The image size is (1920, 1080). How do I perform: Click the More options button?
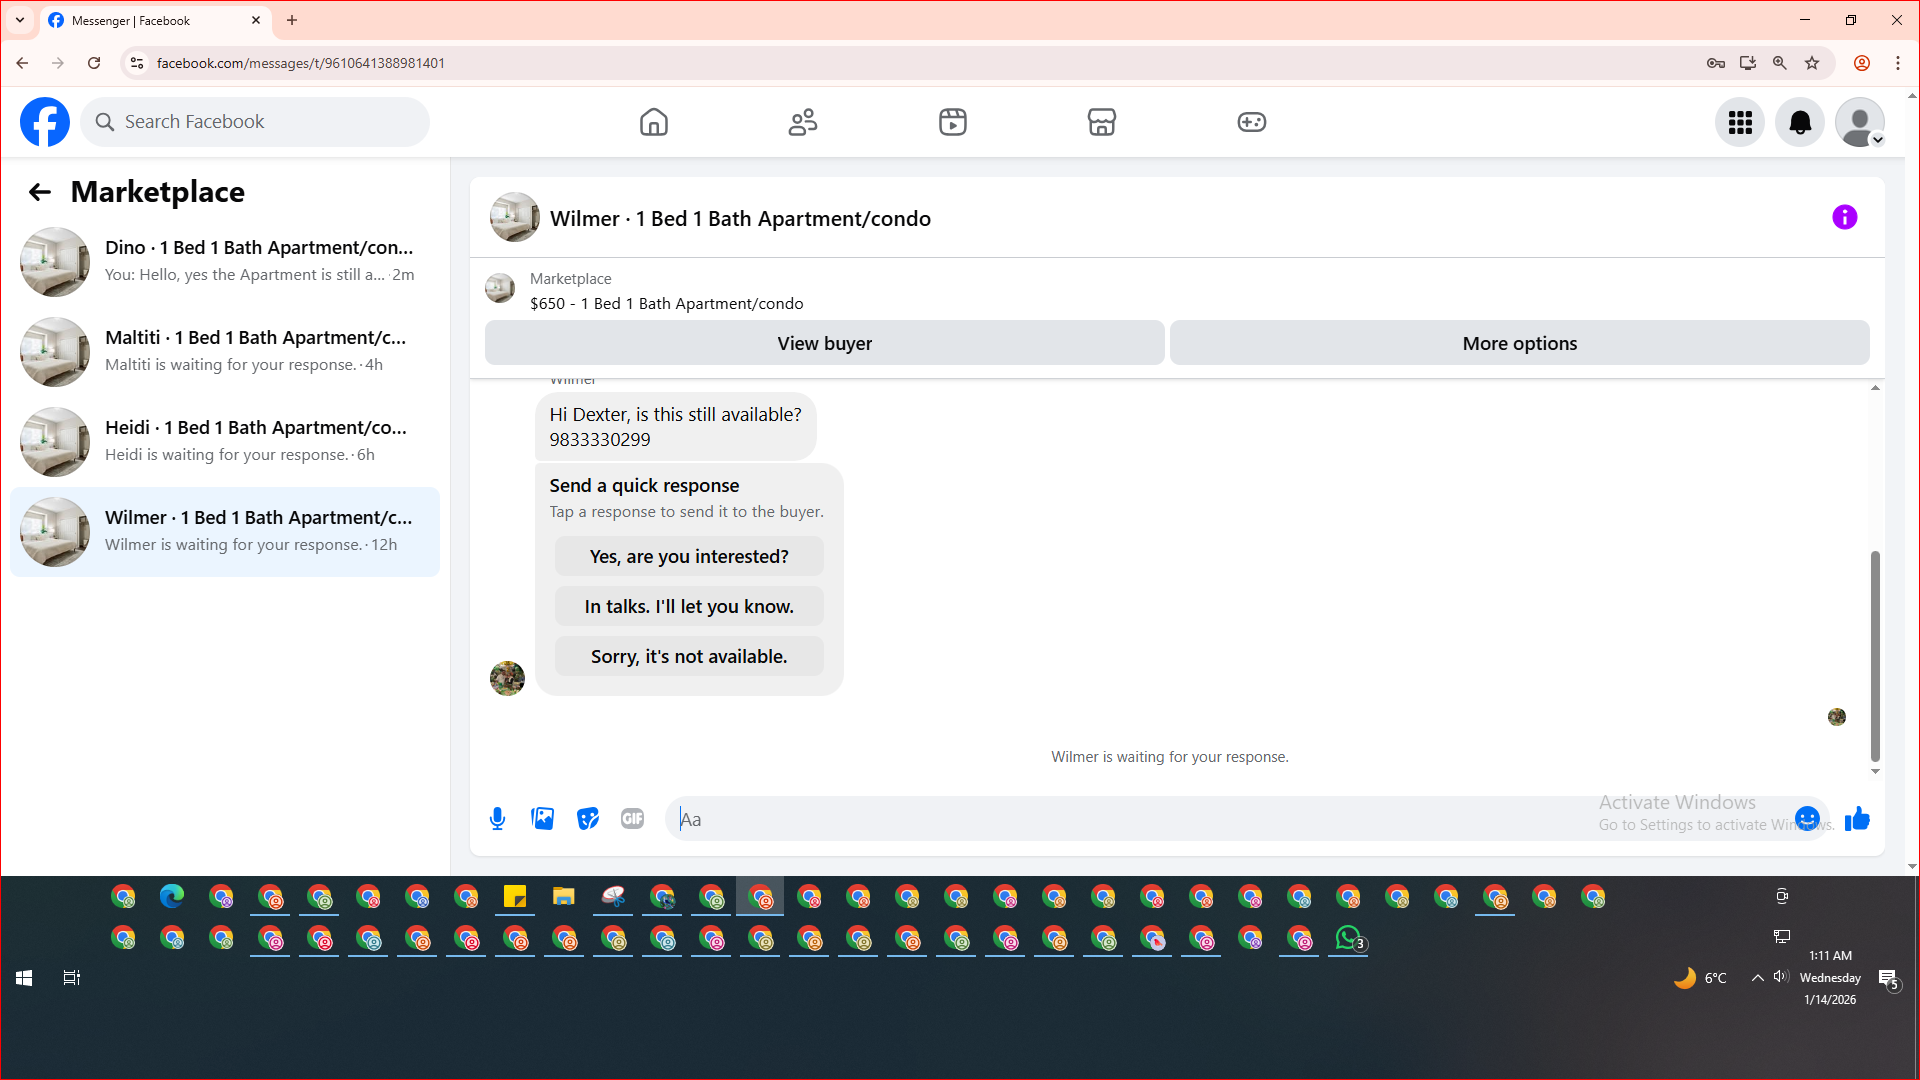coord(1519,343)
